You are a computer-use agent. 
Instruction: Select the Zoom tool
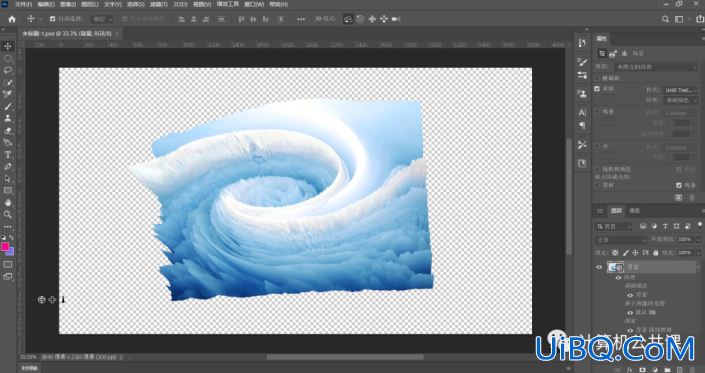(8, 214)
